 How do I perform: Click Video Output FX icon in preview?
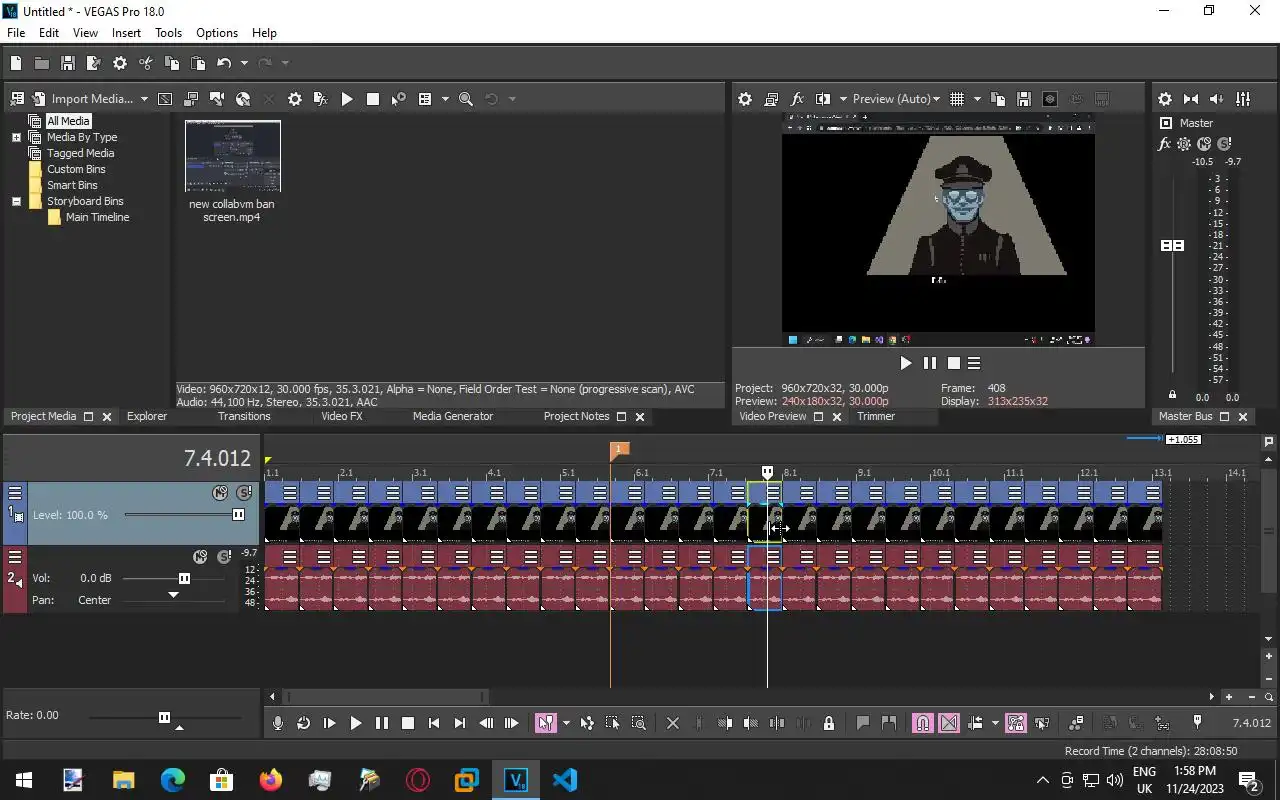pos(797,99)
